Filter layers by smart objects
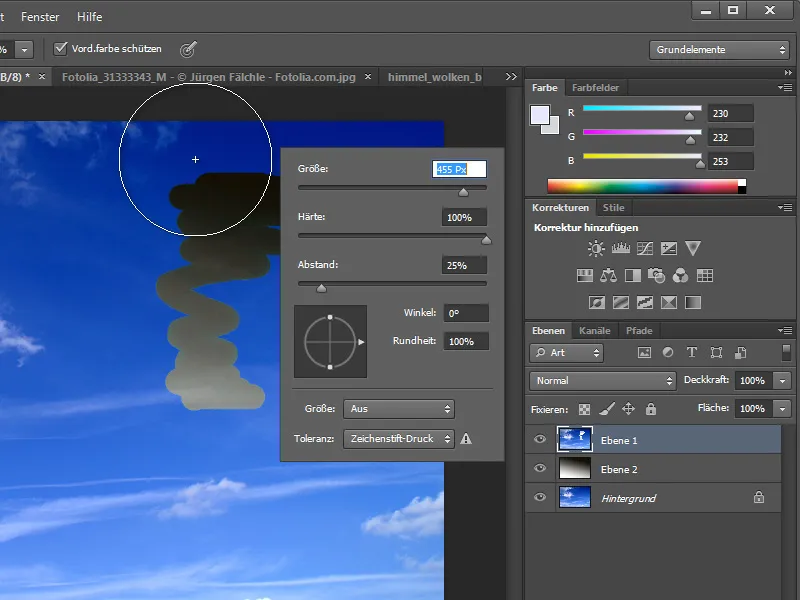Image resolution: width=800 pixels, height=600 pixels. (740, 353)
